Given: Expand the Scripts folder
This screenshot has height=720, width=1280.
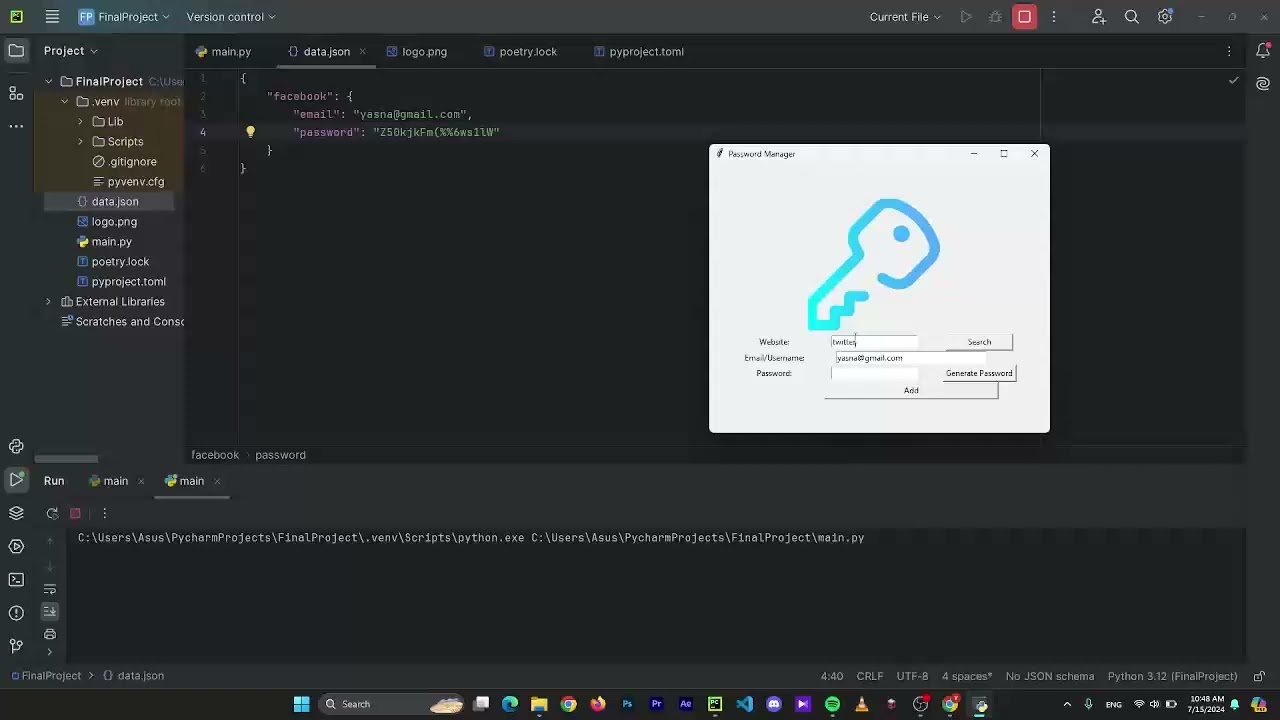Looking at the screenshot, I should point(80,142).
